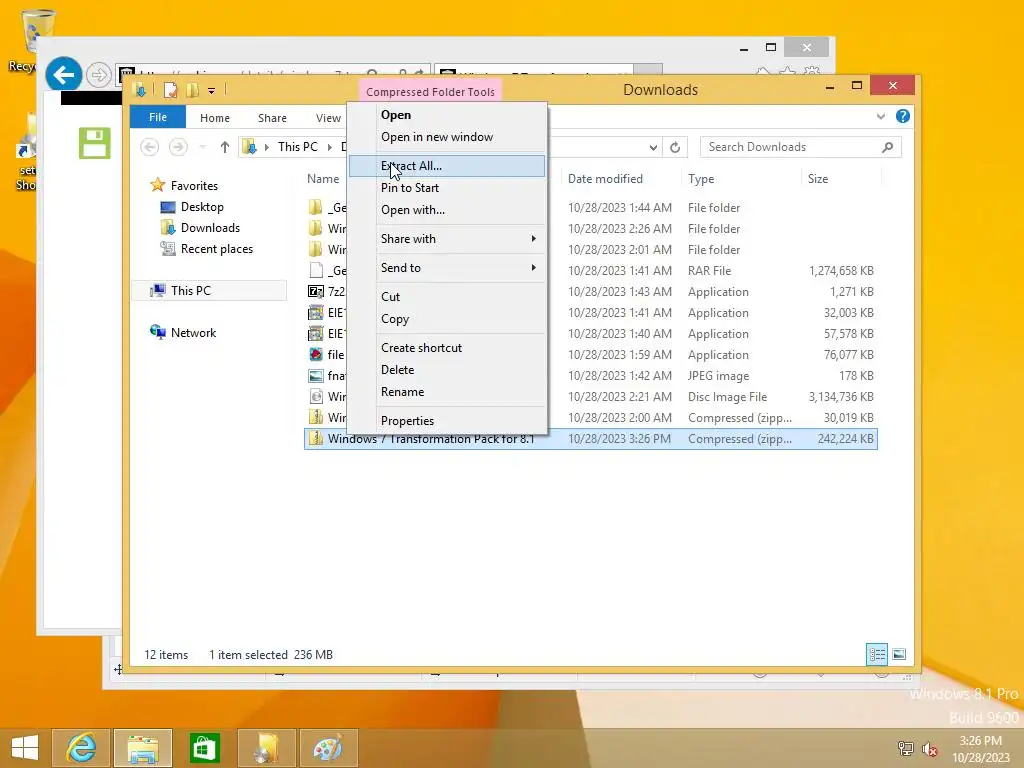Expand the Send to submenu
Viewport: 1024px width, 768px height.
coord(447,268)
